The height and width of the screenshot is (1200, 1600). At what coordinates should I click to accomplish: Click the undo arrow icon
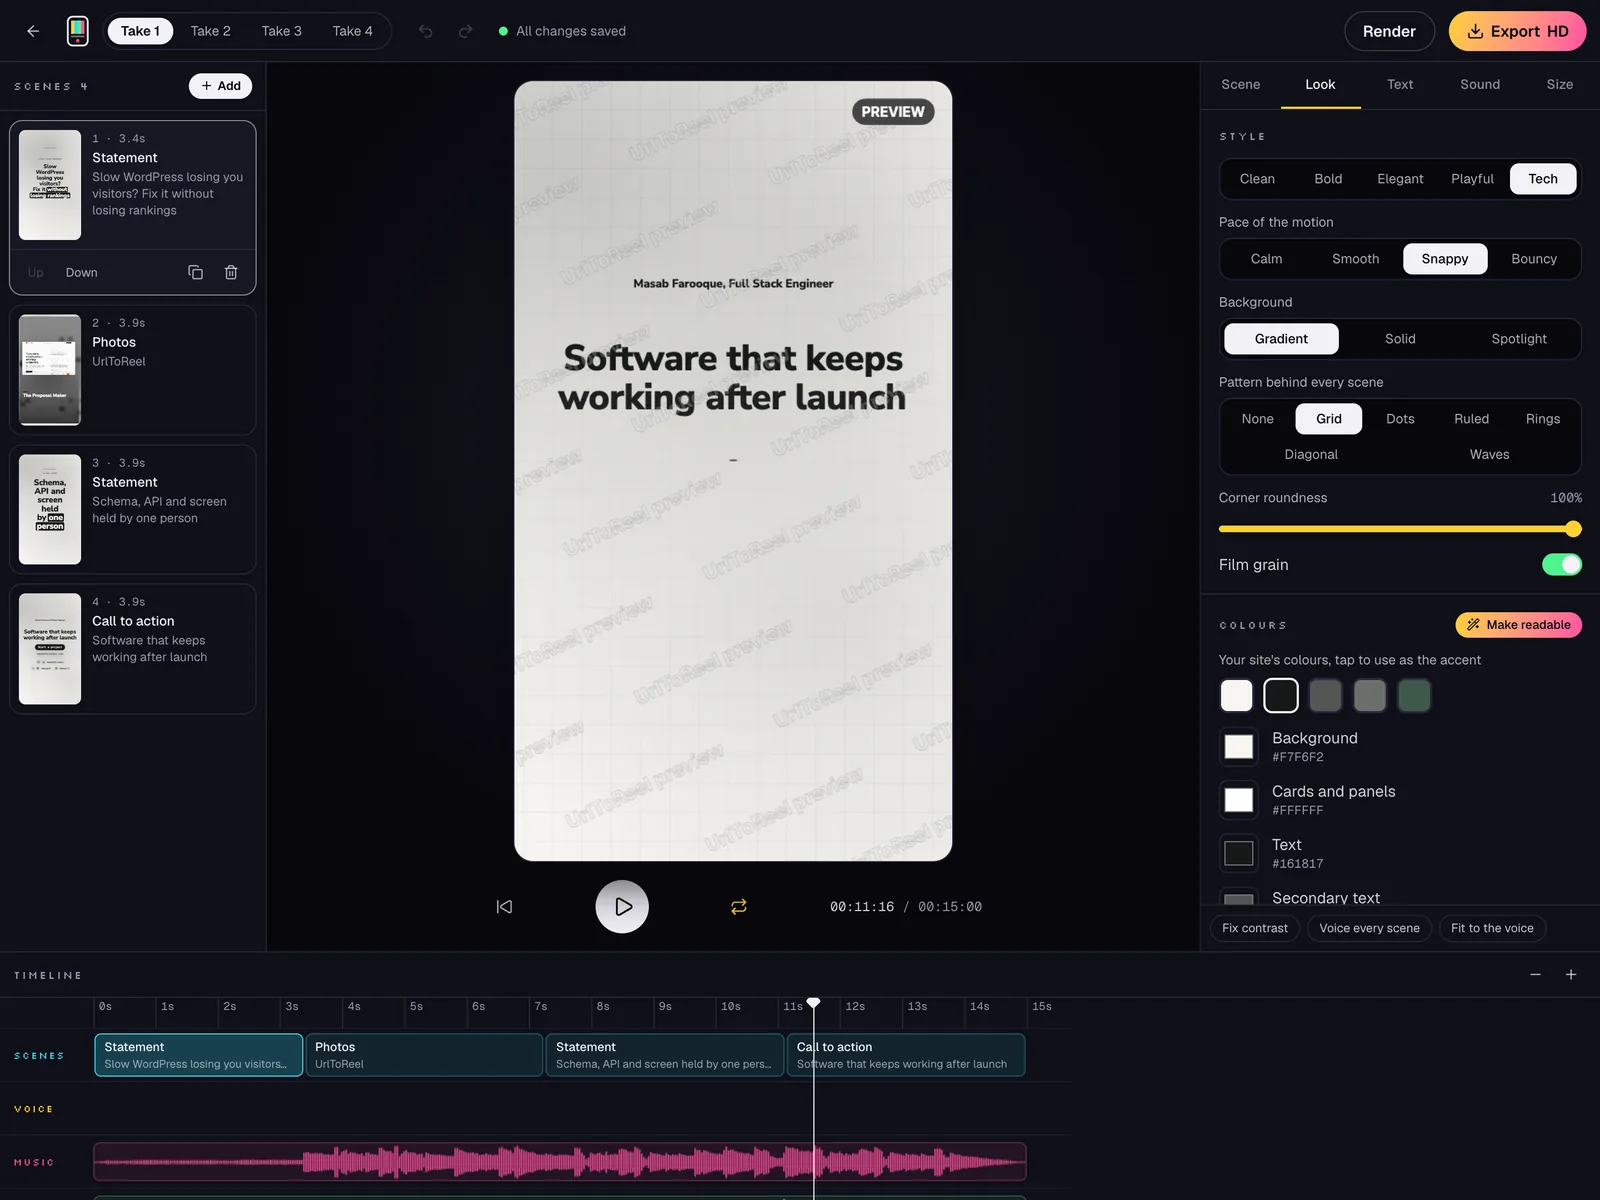click(426, 31)
